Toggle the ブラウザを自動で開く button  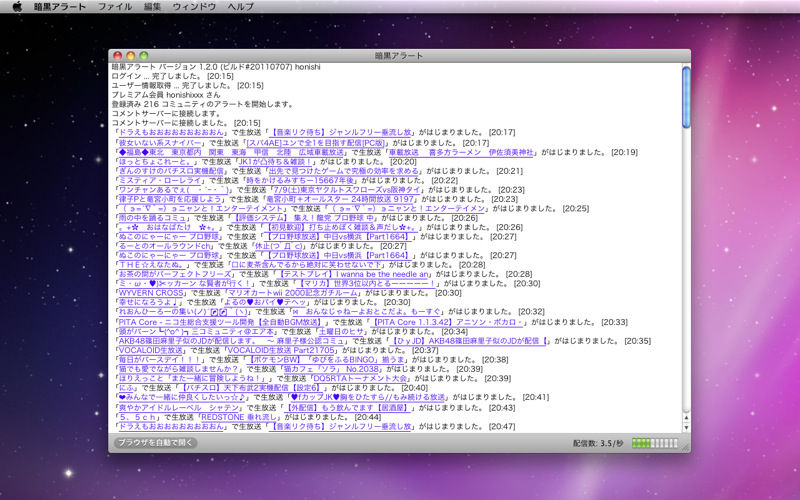point(155,443)
